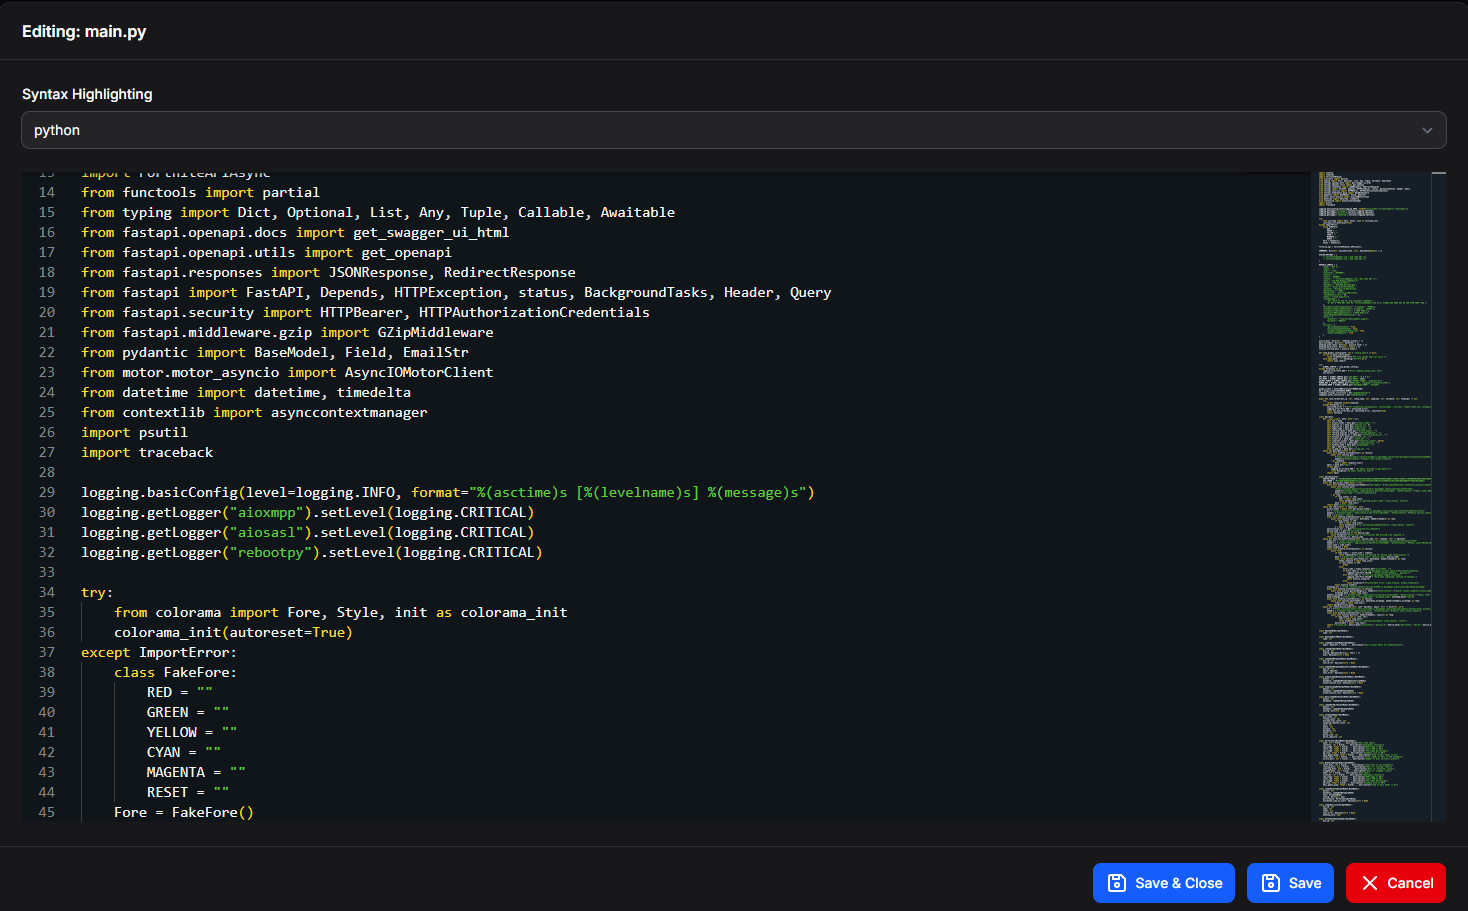Click the 'RED = ""' line
This screenshot has height=911, width=1468.
click(x=180, y=692)
